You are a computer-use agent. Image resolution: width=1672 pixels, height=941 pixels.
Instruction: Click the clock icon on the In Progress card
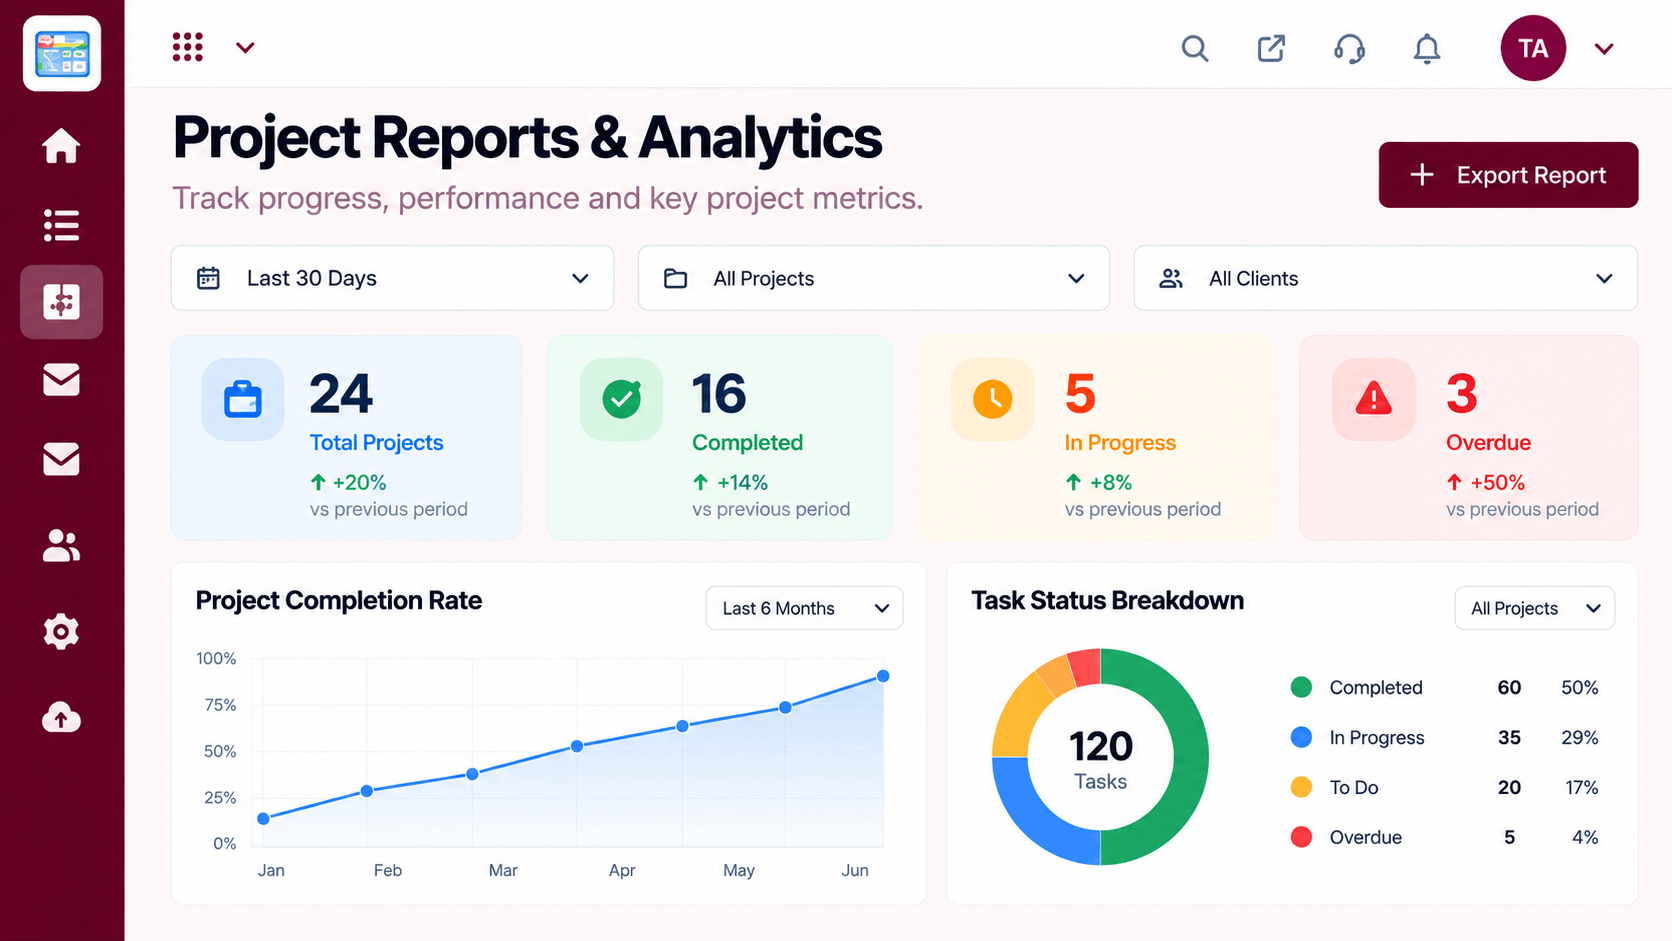pyautogui.click(x=993, y=399)
